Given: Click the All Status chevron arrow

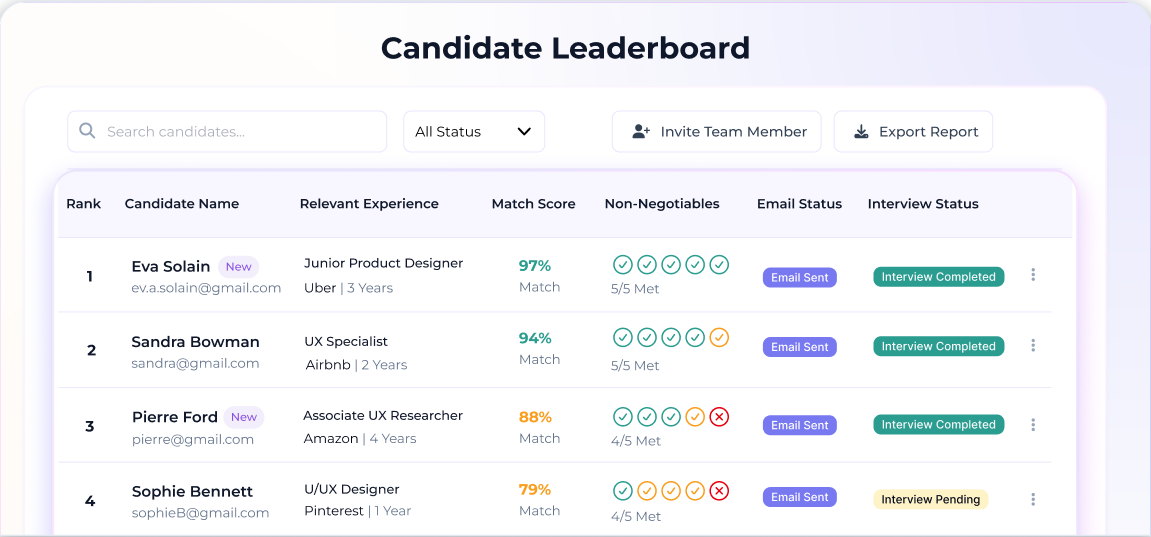Looking at the screenshot, I should click(524, 132).
